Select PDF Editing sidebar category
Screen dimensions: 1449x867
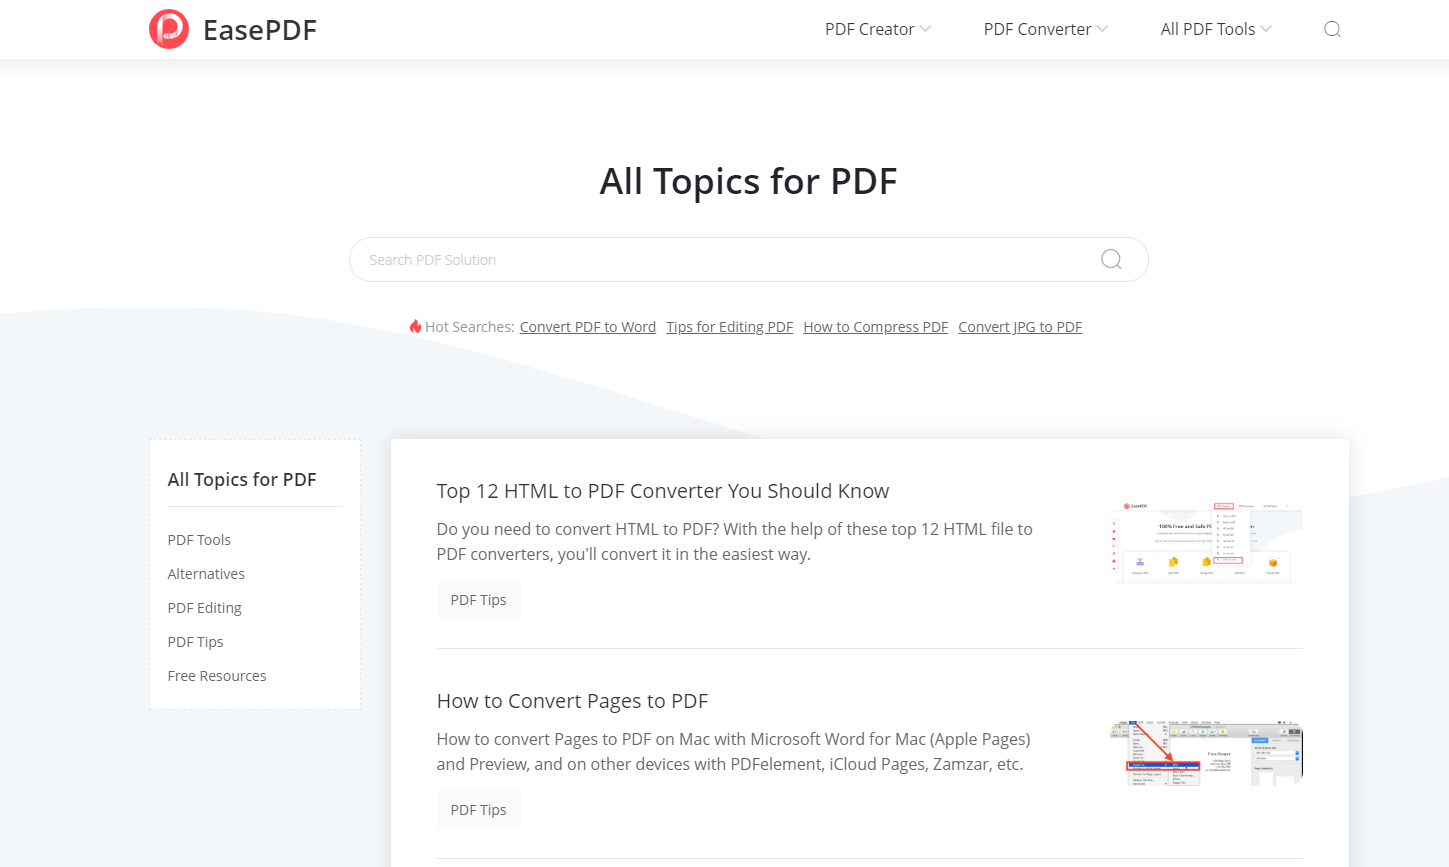coord(205,608)
